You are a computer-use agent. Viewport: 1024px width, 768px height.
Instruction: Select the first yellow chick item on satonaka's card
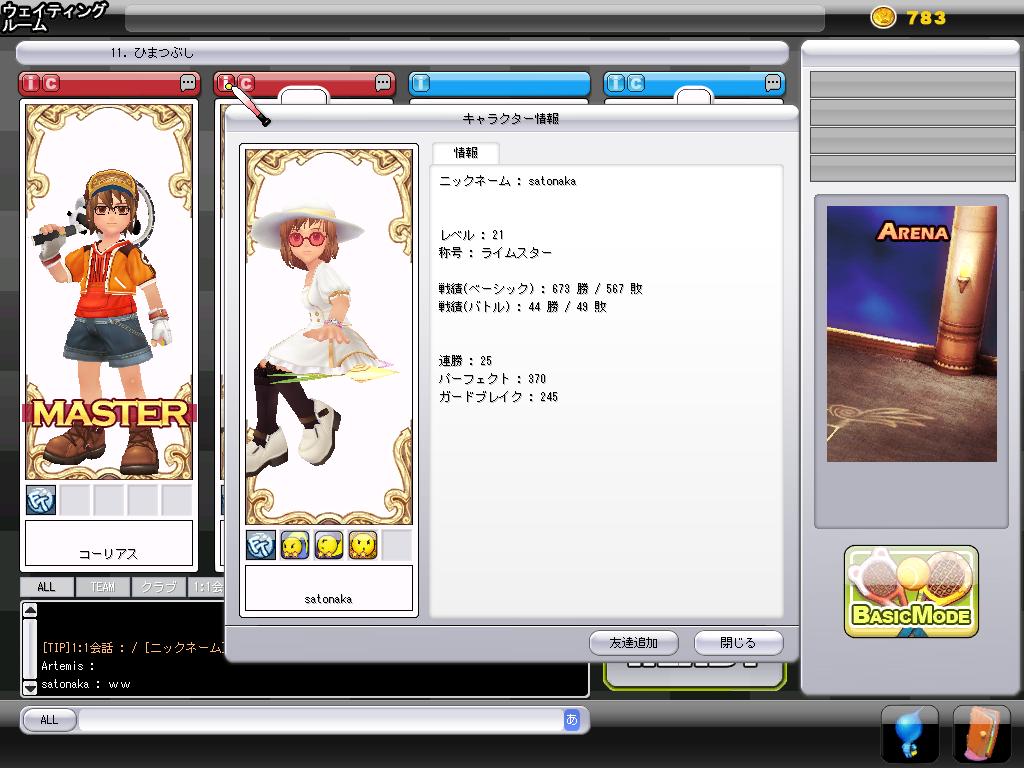tap(295, 545)
